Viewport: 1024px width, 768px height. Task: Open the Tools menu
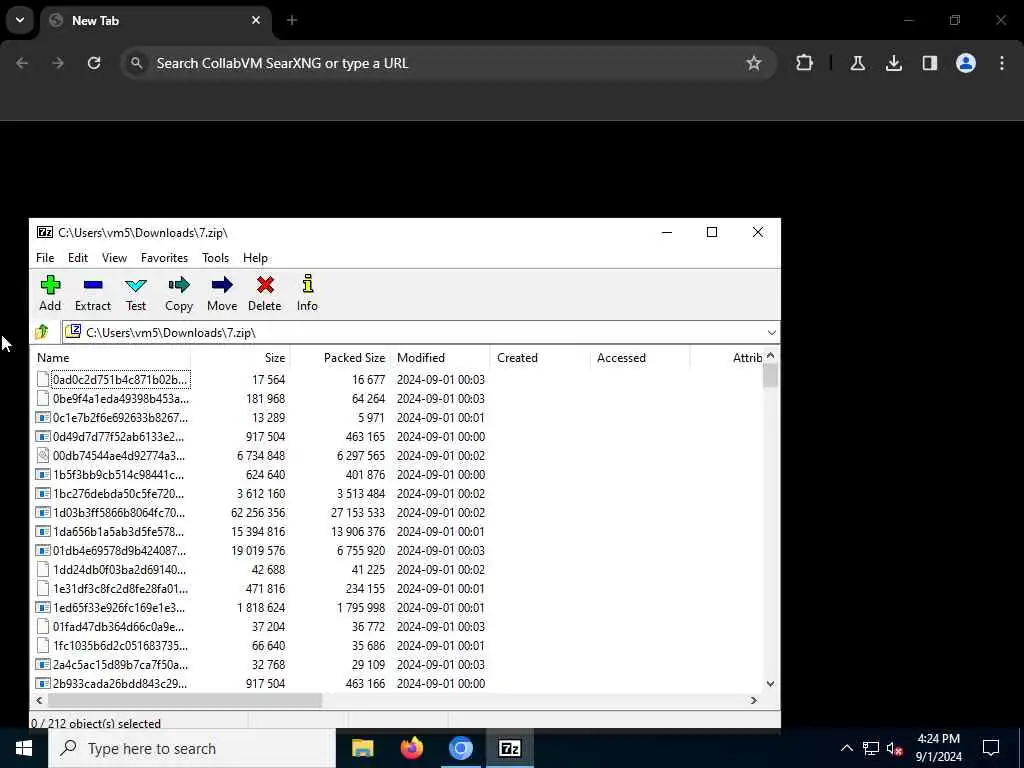pyautogui.click(x=216, y=258)
